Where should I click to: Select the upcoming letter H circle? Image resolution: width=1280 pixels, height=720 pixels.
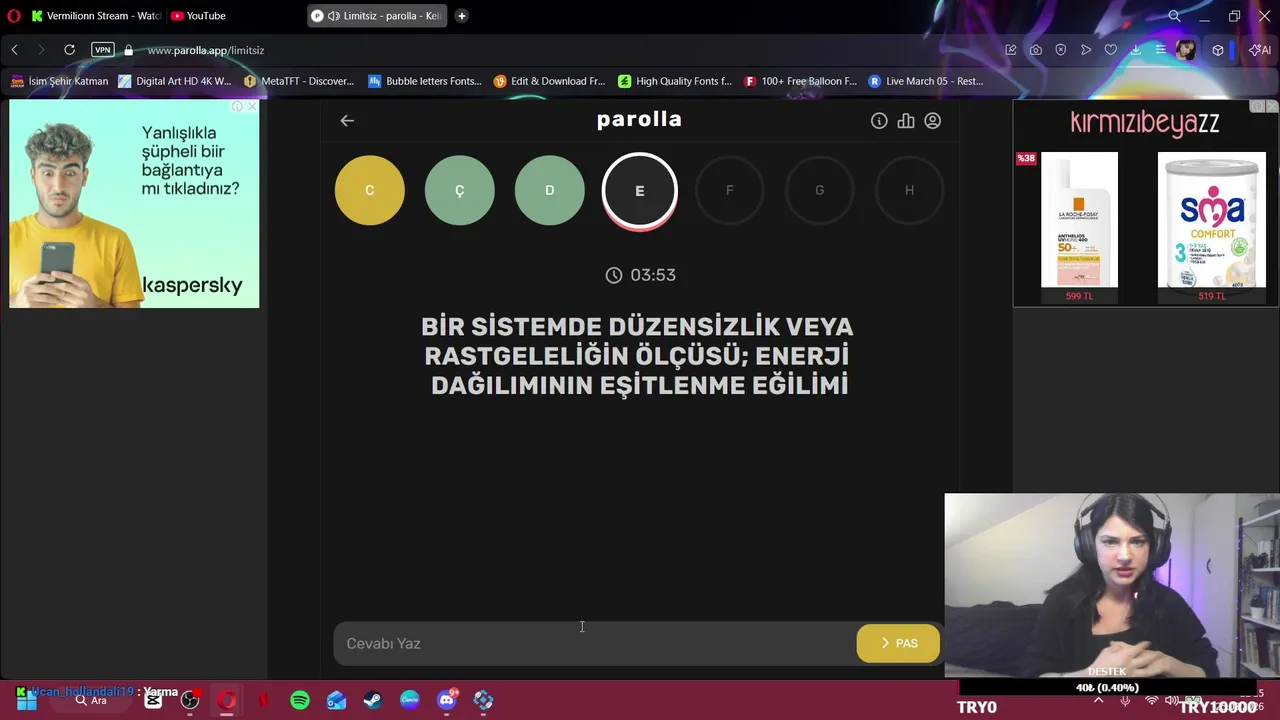coord(909,190)
